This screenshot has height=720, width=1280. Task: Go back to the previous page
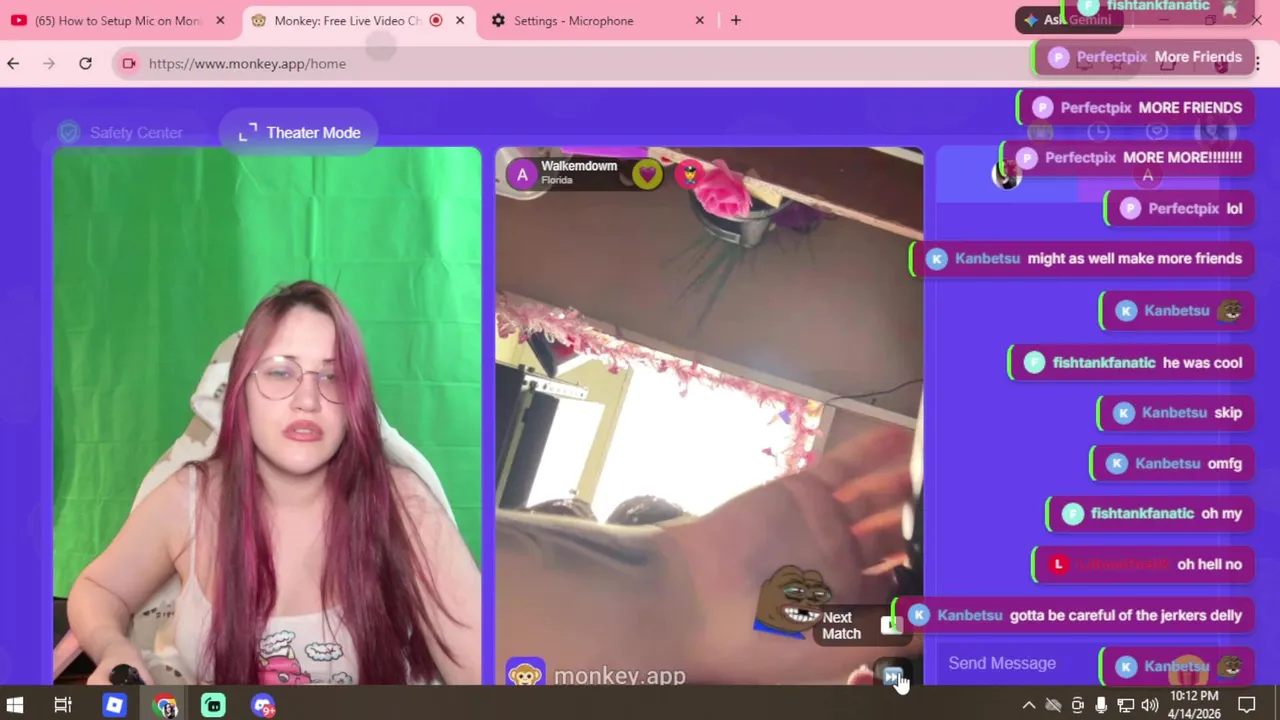tap(13, 63)
